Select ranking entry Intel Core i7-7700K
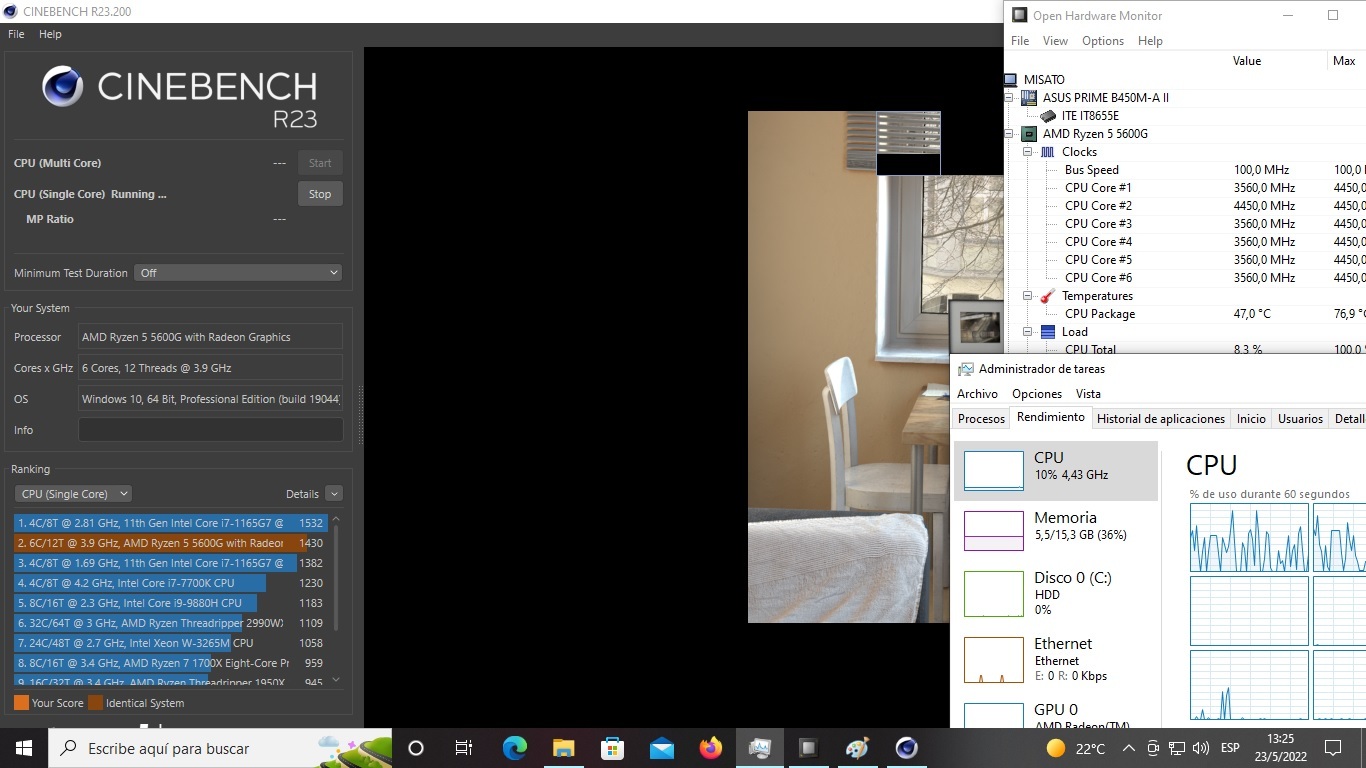1366x768 pixels. (x=169, y=583)
